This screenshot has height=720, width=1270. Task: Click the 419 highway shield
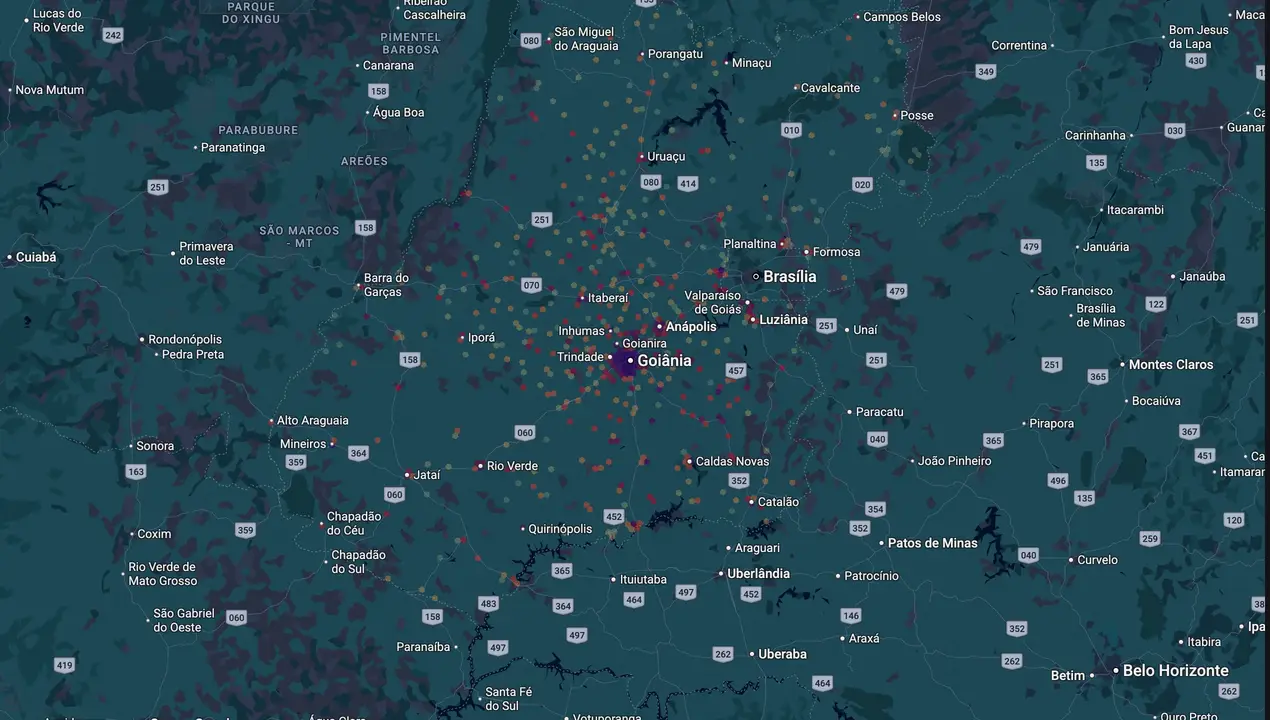64,665
